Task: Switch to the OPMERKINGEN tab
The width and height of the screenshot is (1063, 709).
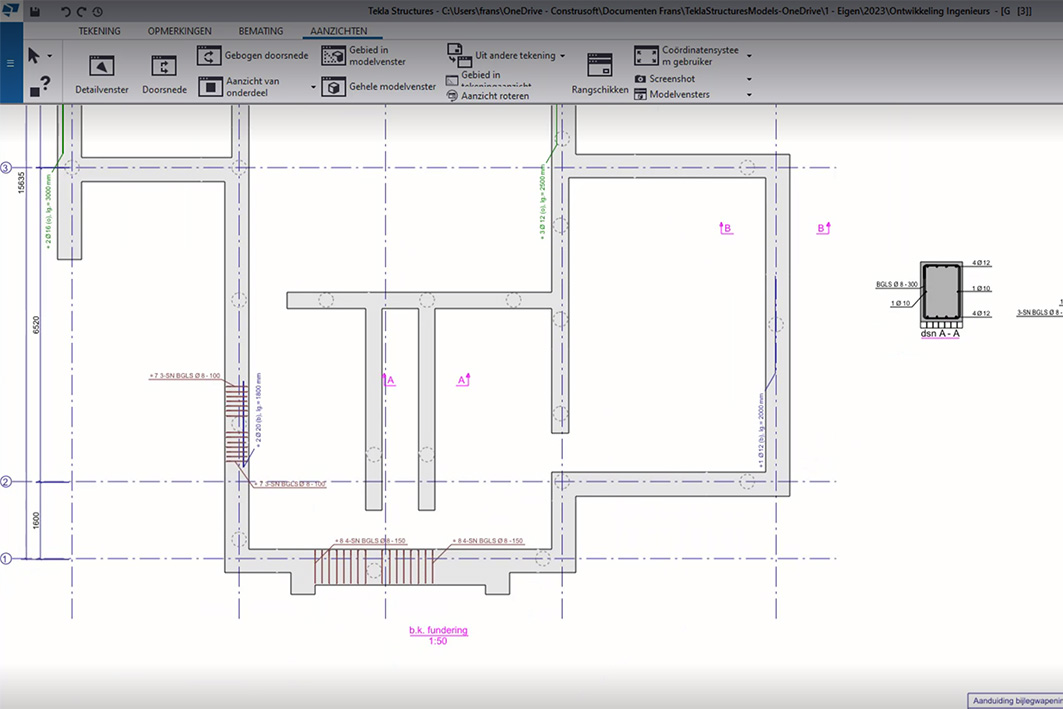Action: click(x=180, y=31)
